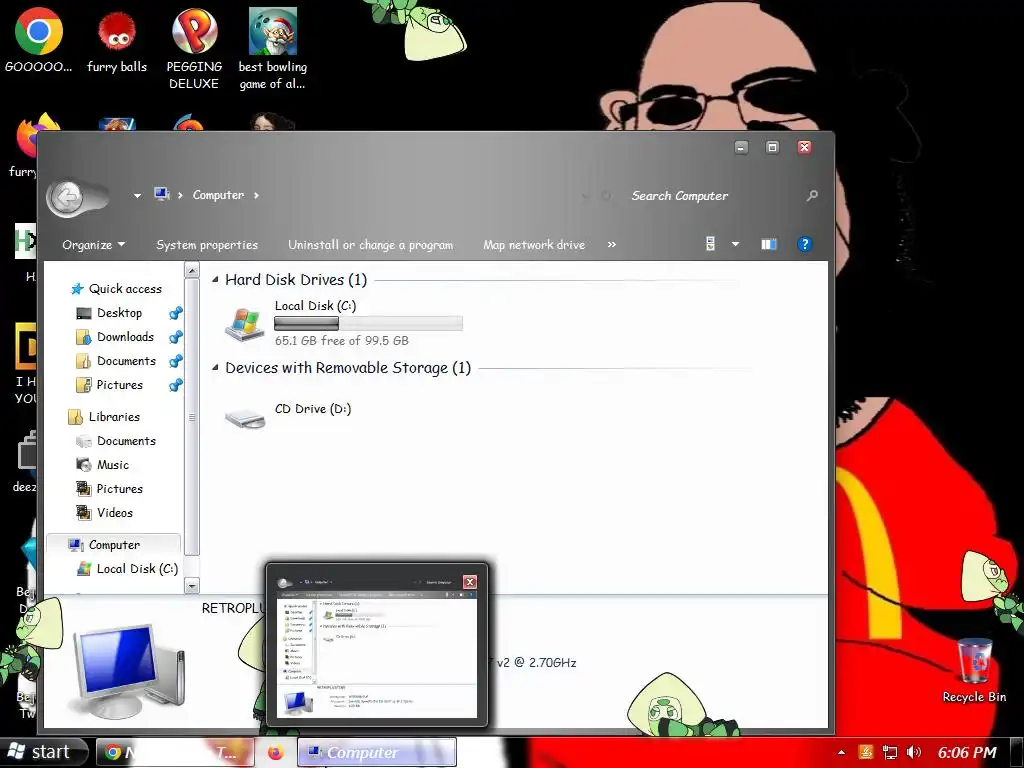This screenshot has height=768, width=1024.
Task: Click the back navigation arrow in Explorer
Action: pos(66,196)
